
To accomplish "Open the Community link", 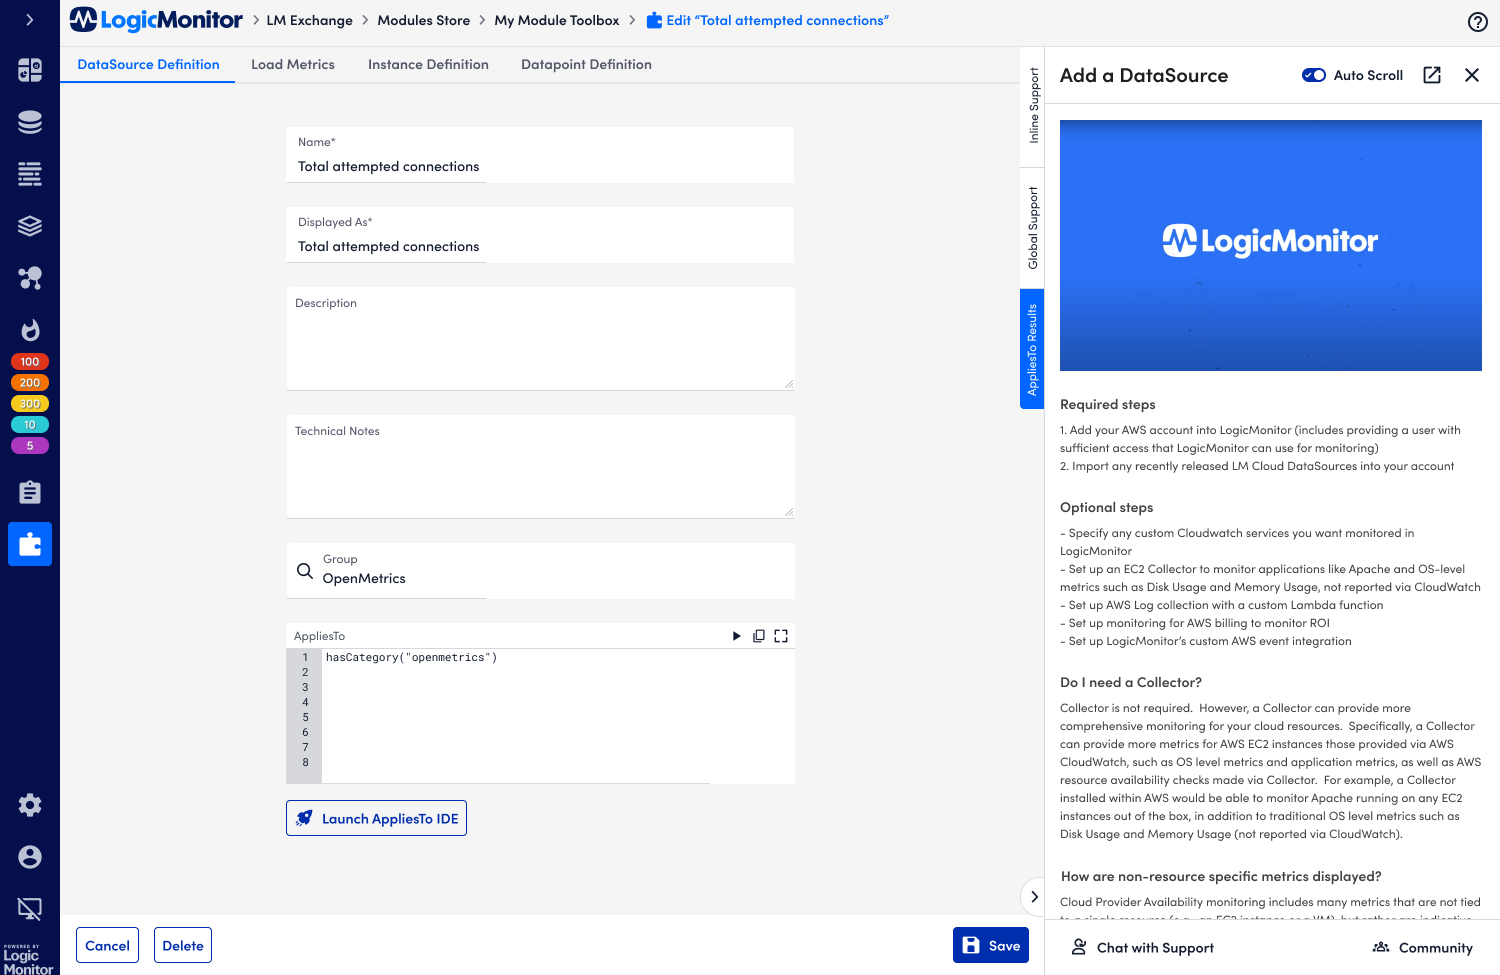I will [1423, 947].
